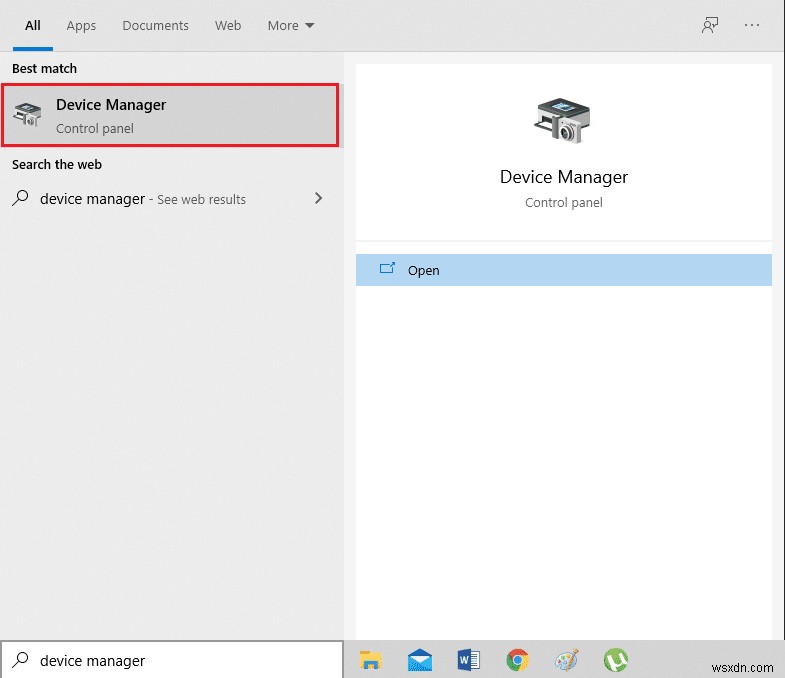Image resolution: width=785 pixels, height=678 pixels.
Task: Click Open in the preview pane
Action: [564, 270]
